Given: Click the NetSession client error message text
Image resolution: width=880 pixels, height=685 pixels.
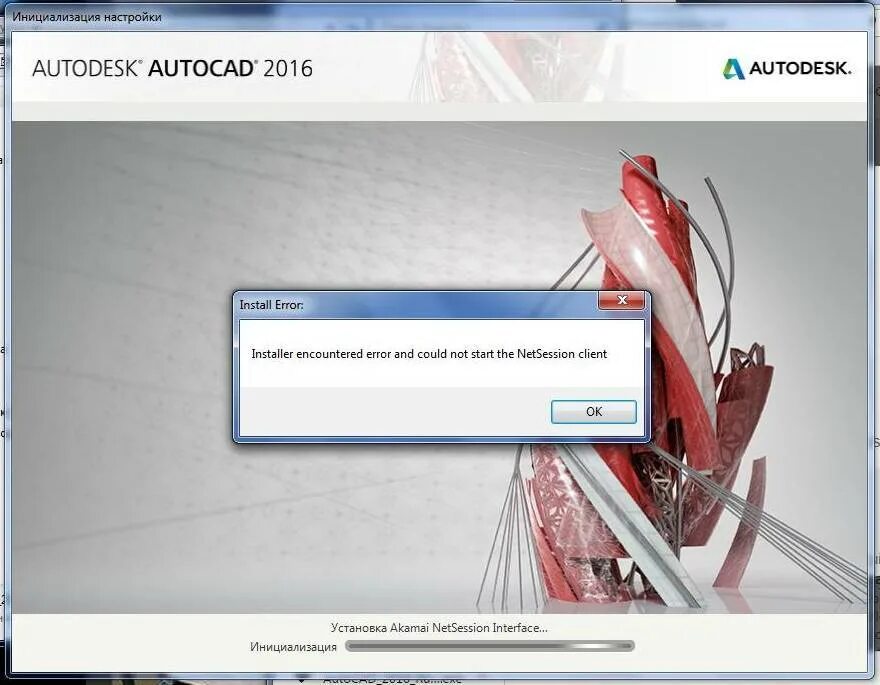Looking at the screenshot, I should coord(429,354).
